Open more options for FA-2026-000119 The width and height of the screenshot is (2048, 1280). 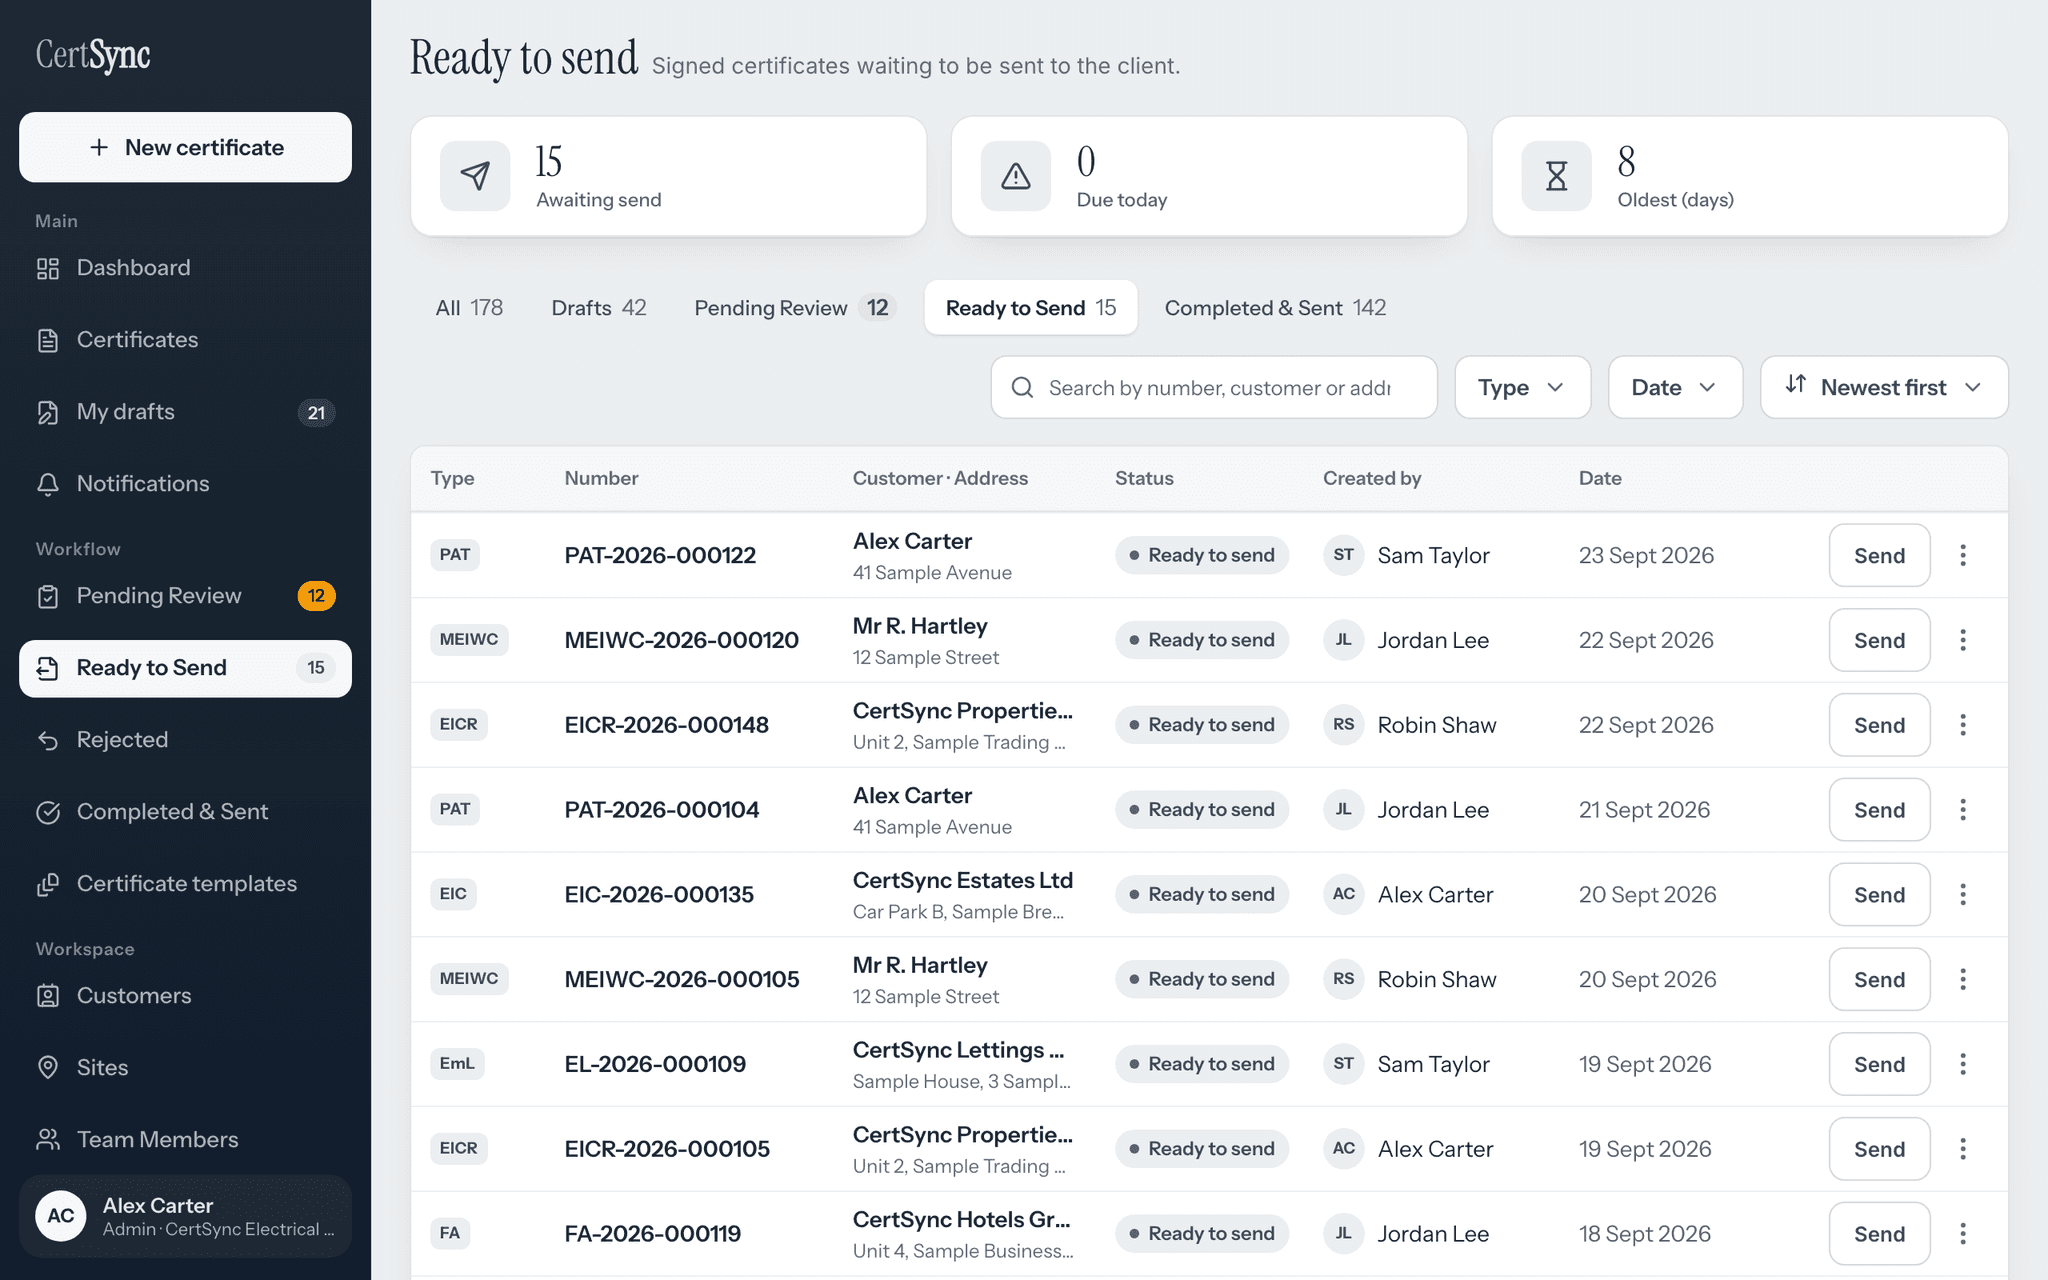[1963, 1234]
